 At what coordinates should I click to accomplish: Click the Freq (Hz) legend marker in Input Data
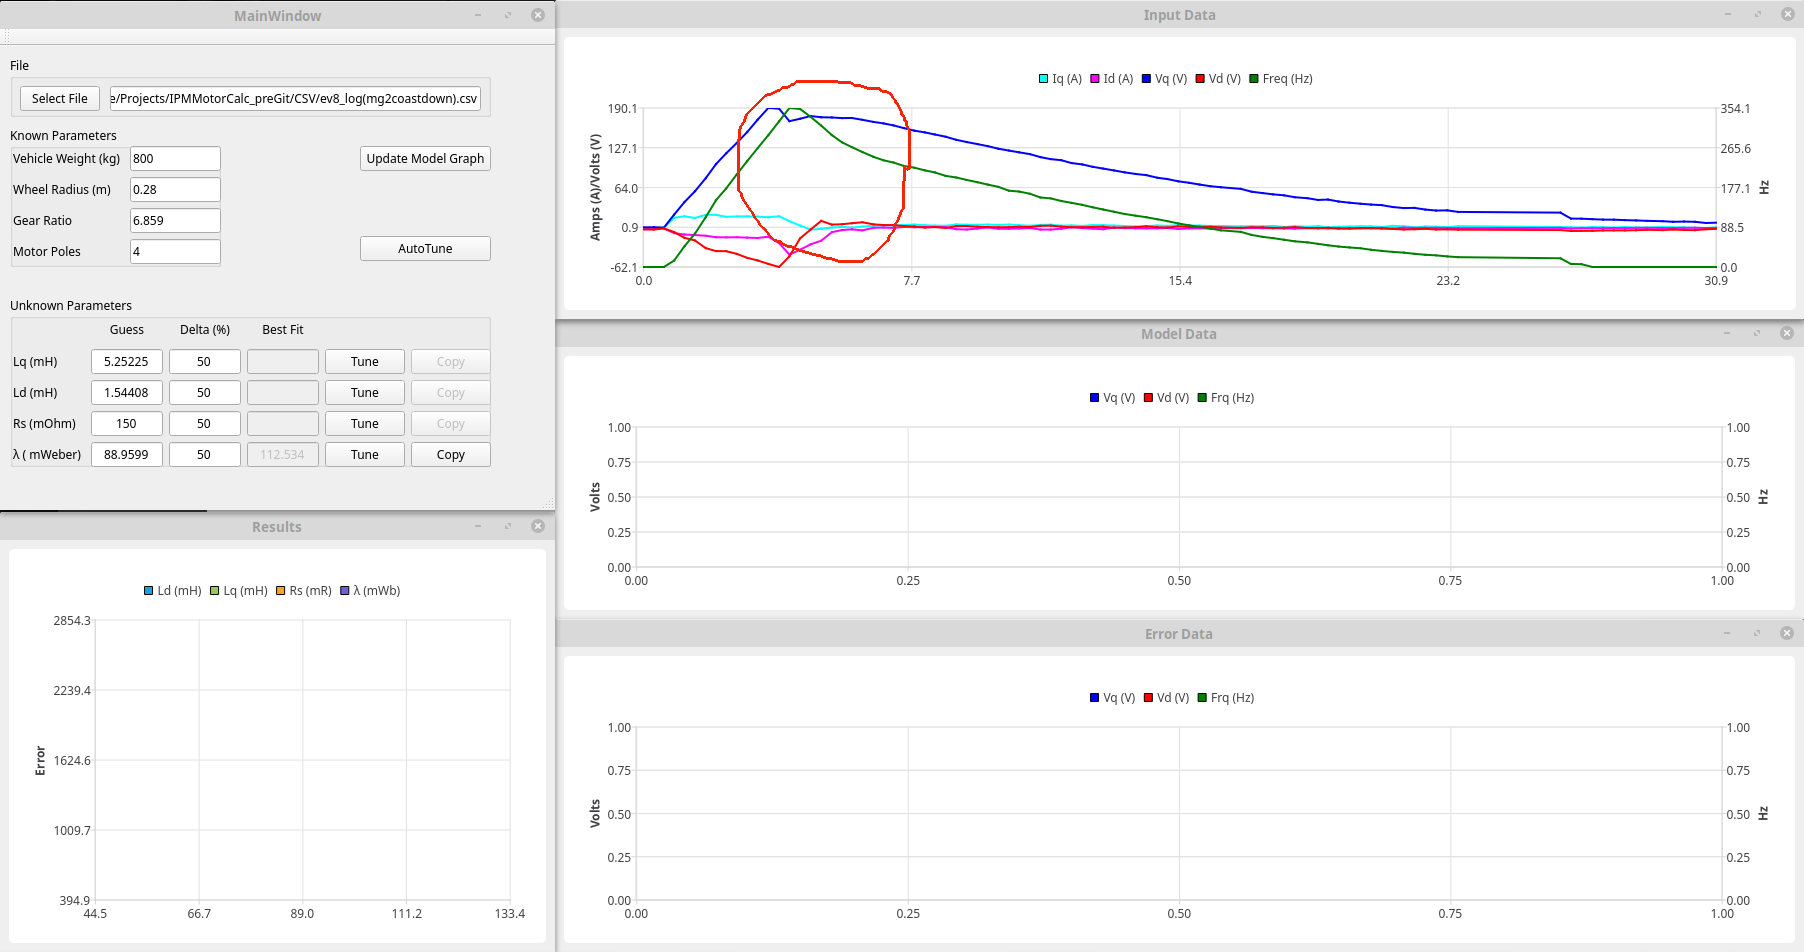(x=1254, y=79)
